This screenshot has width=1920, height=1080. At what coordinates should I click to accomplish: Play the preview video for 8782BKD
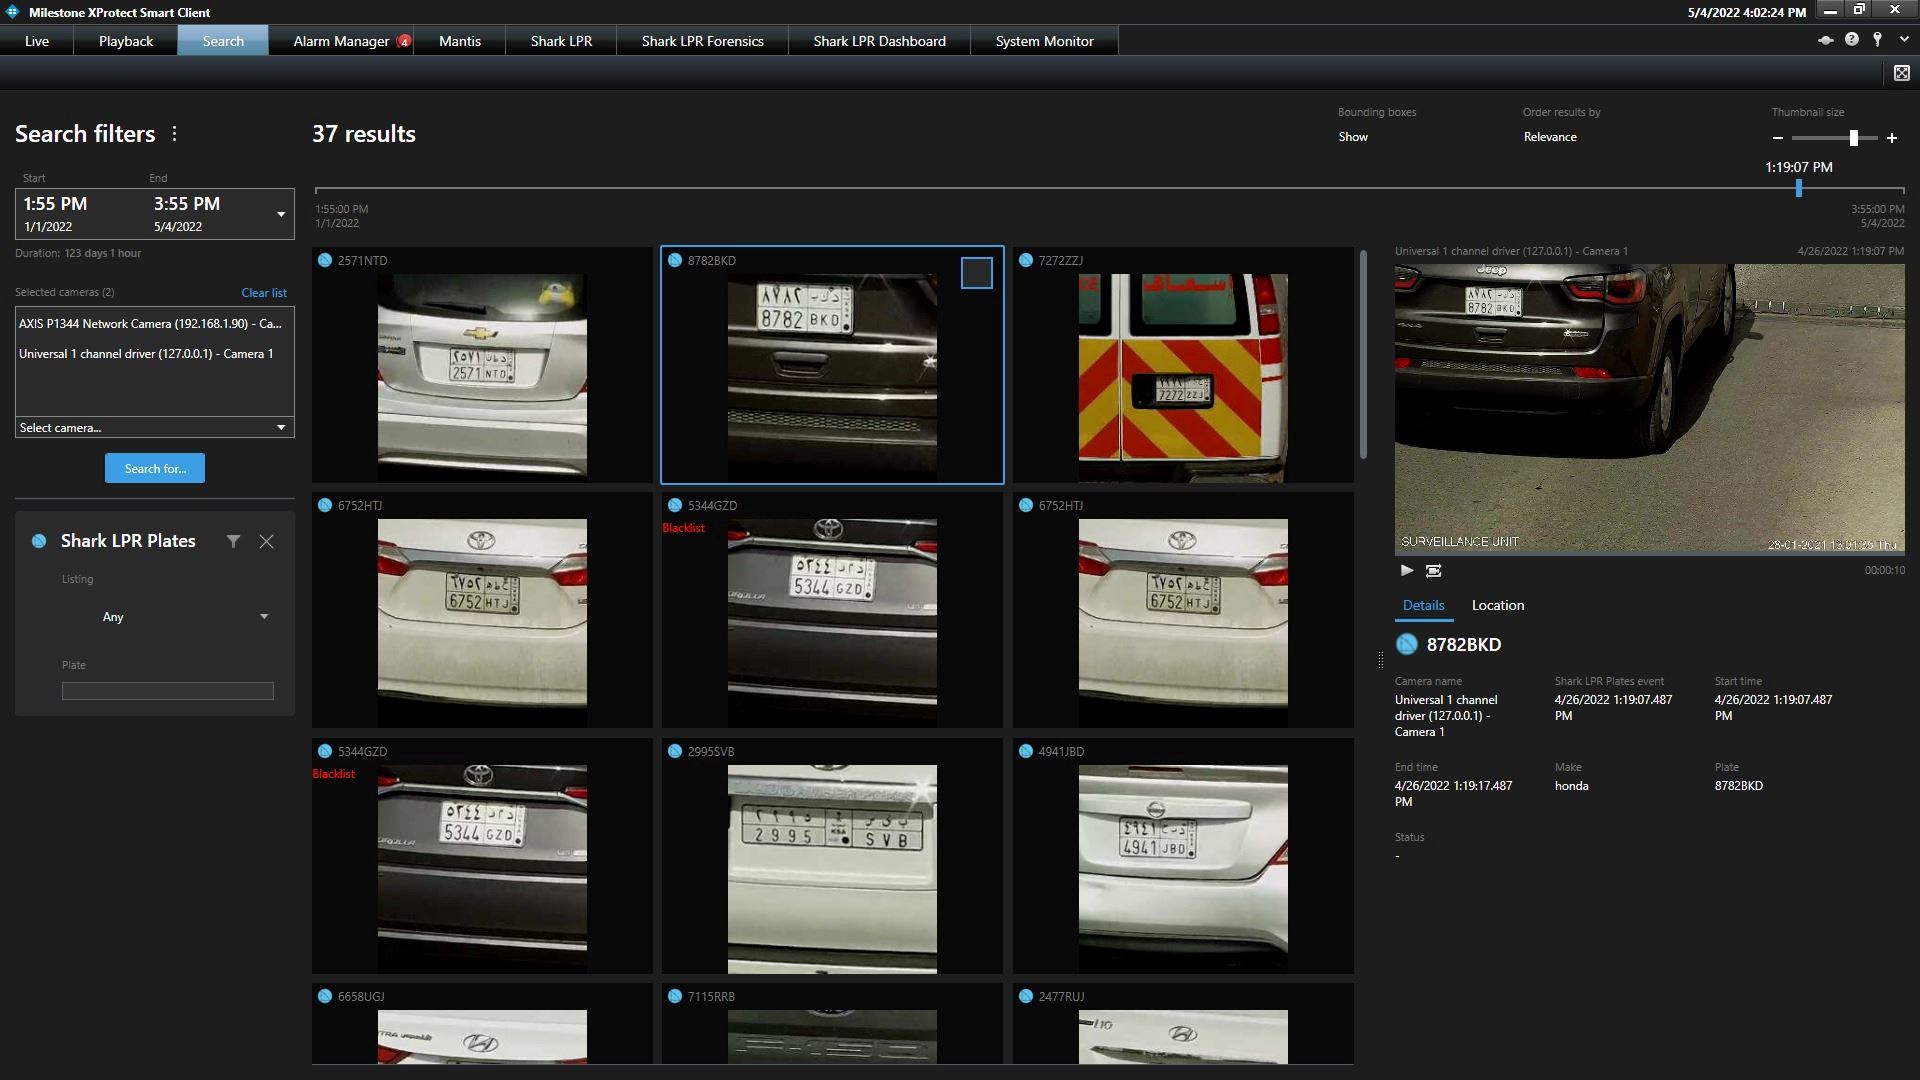coord(1407,570)
